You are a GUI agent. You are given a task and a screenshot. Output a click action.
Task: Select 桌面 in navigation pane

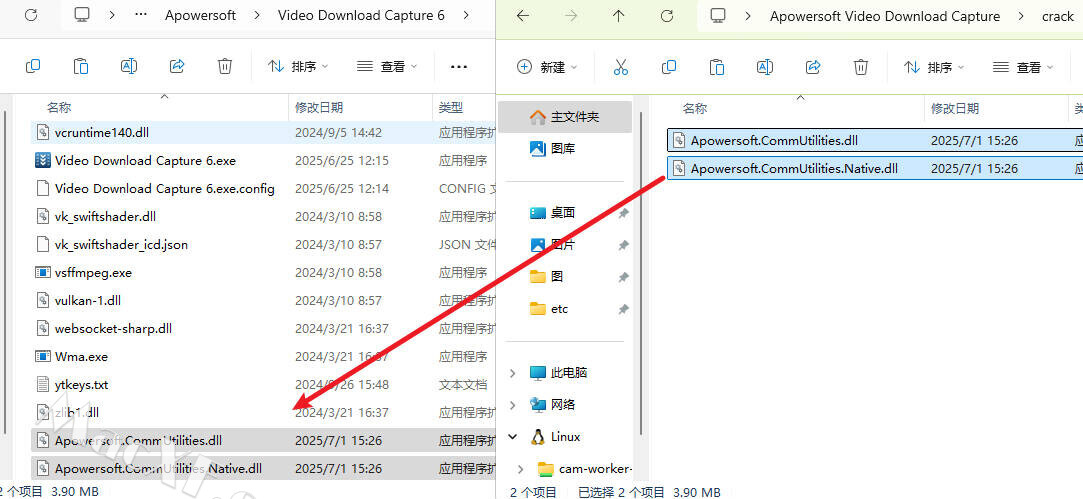pyautogui.click(x=565, y=212)
